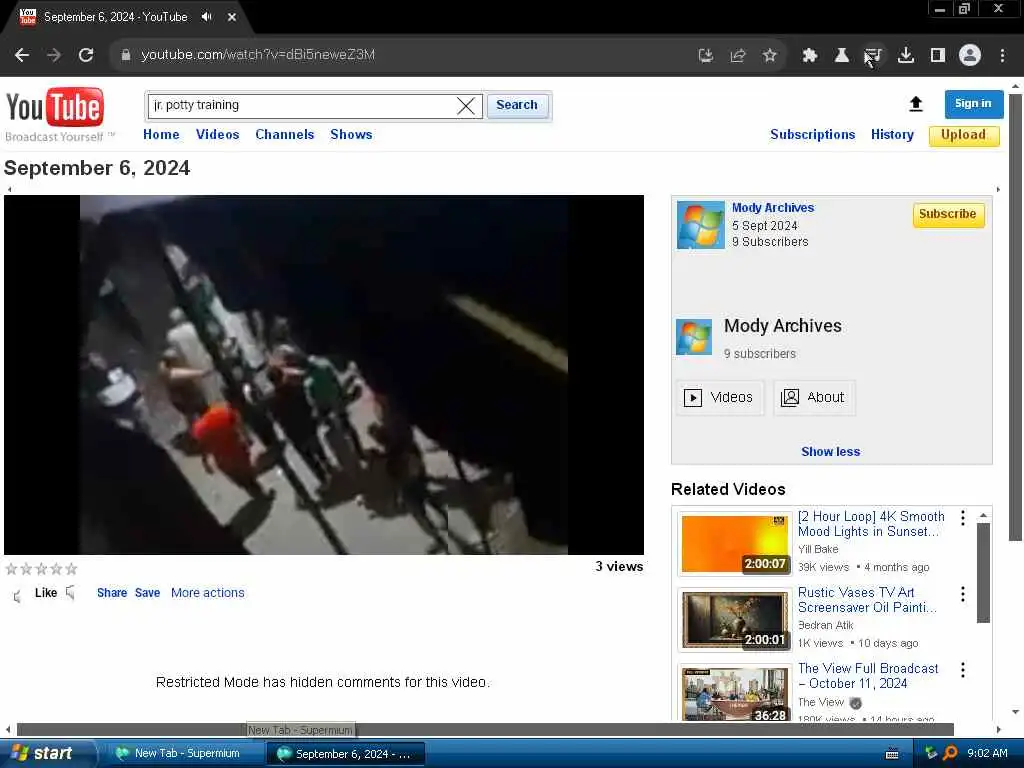The width and height of the screenshot is (1024, 768).
Task: Click the YouTube logo
Action: [x=55, y=108]
